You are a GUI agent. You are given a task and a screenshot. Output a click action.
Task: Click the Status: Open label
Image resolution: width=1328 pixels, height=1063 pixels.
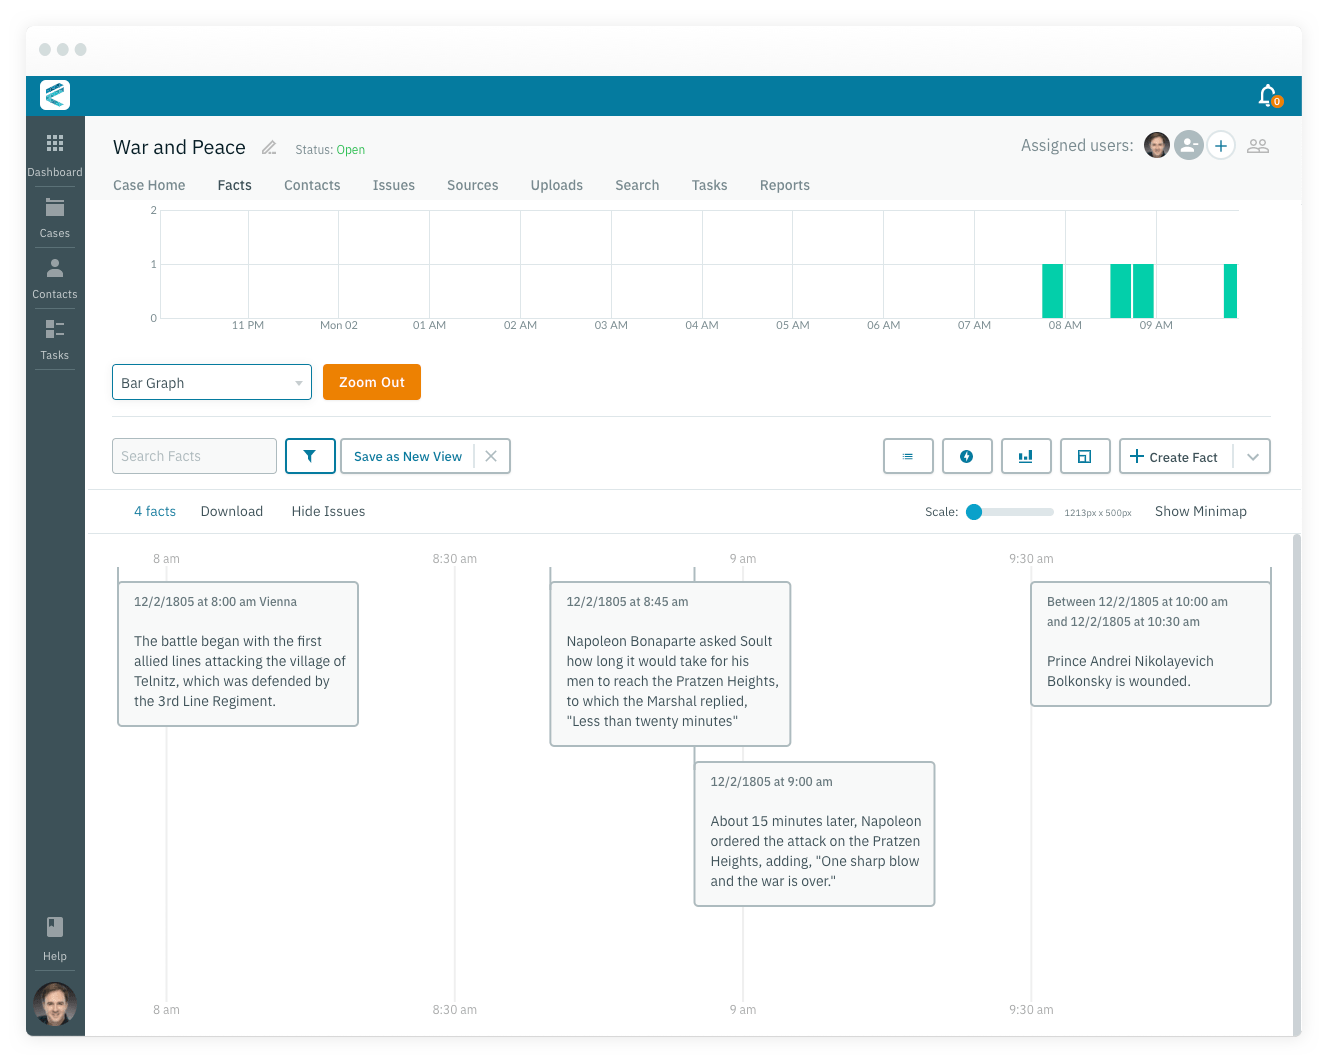[x=330, y=150]
